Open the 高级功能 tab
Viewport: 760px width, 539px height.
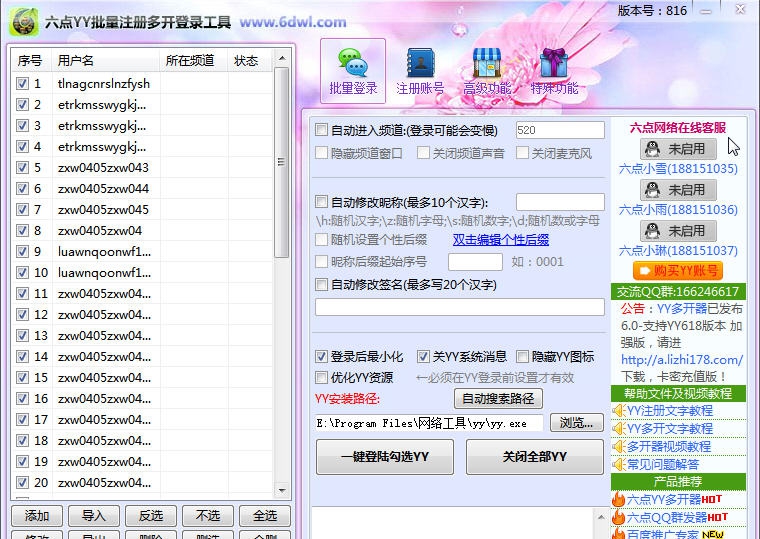click(487, 71)
